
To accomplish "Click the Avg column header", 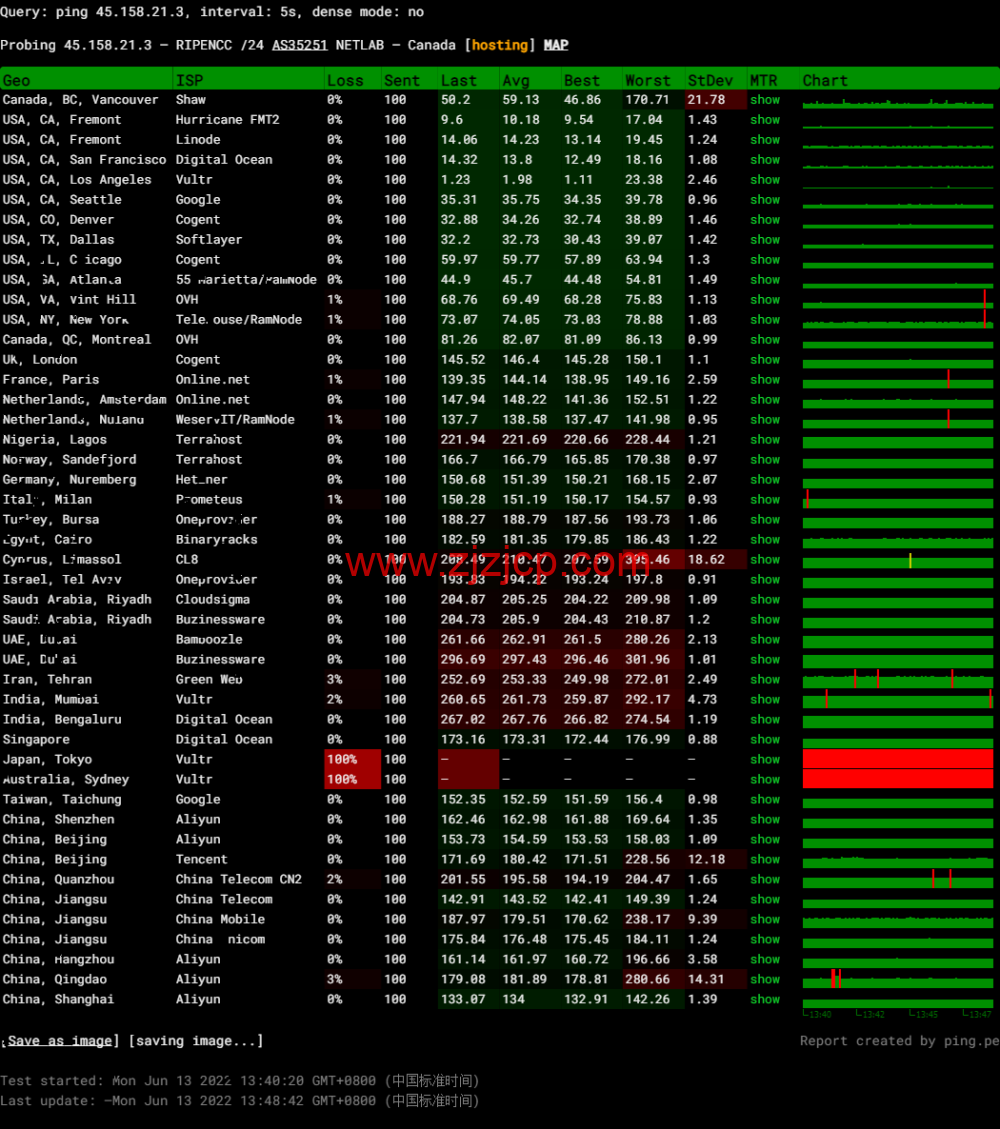I will coord(516,80).
